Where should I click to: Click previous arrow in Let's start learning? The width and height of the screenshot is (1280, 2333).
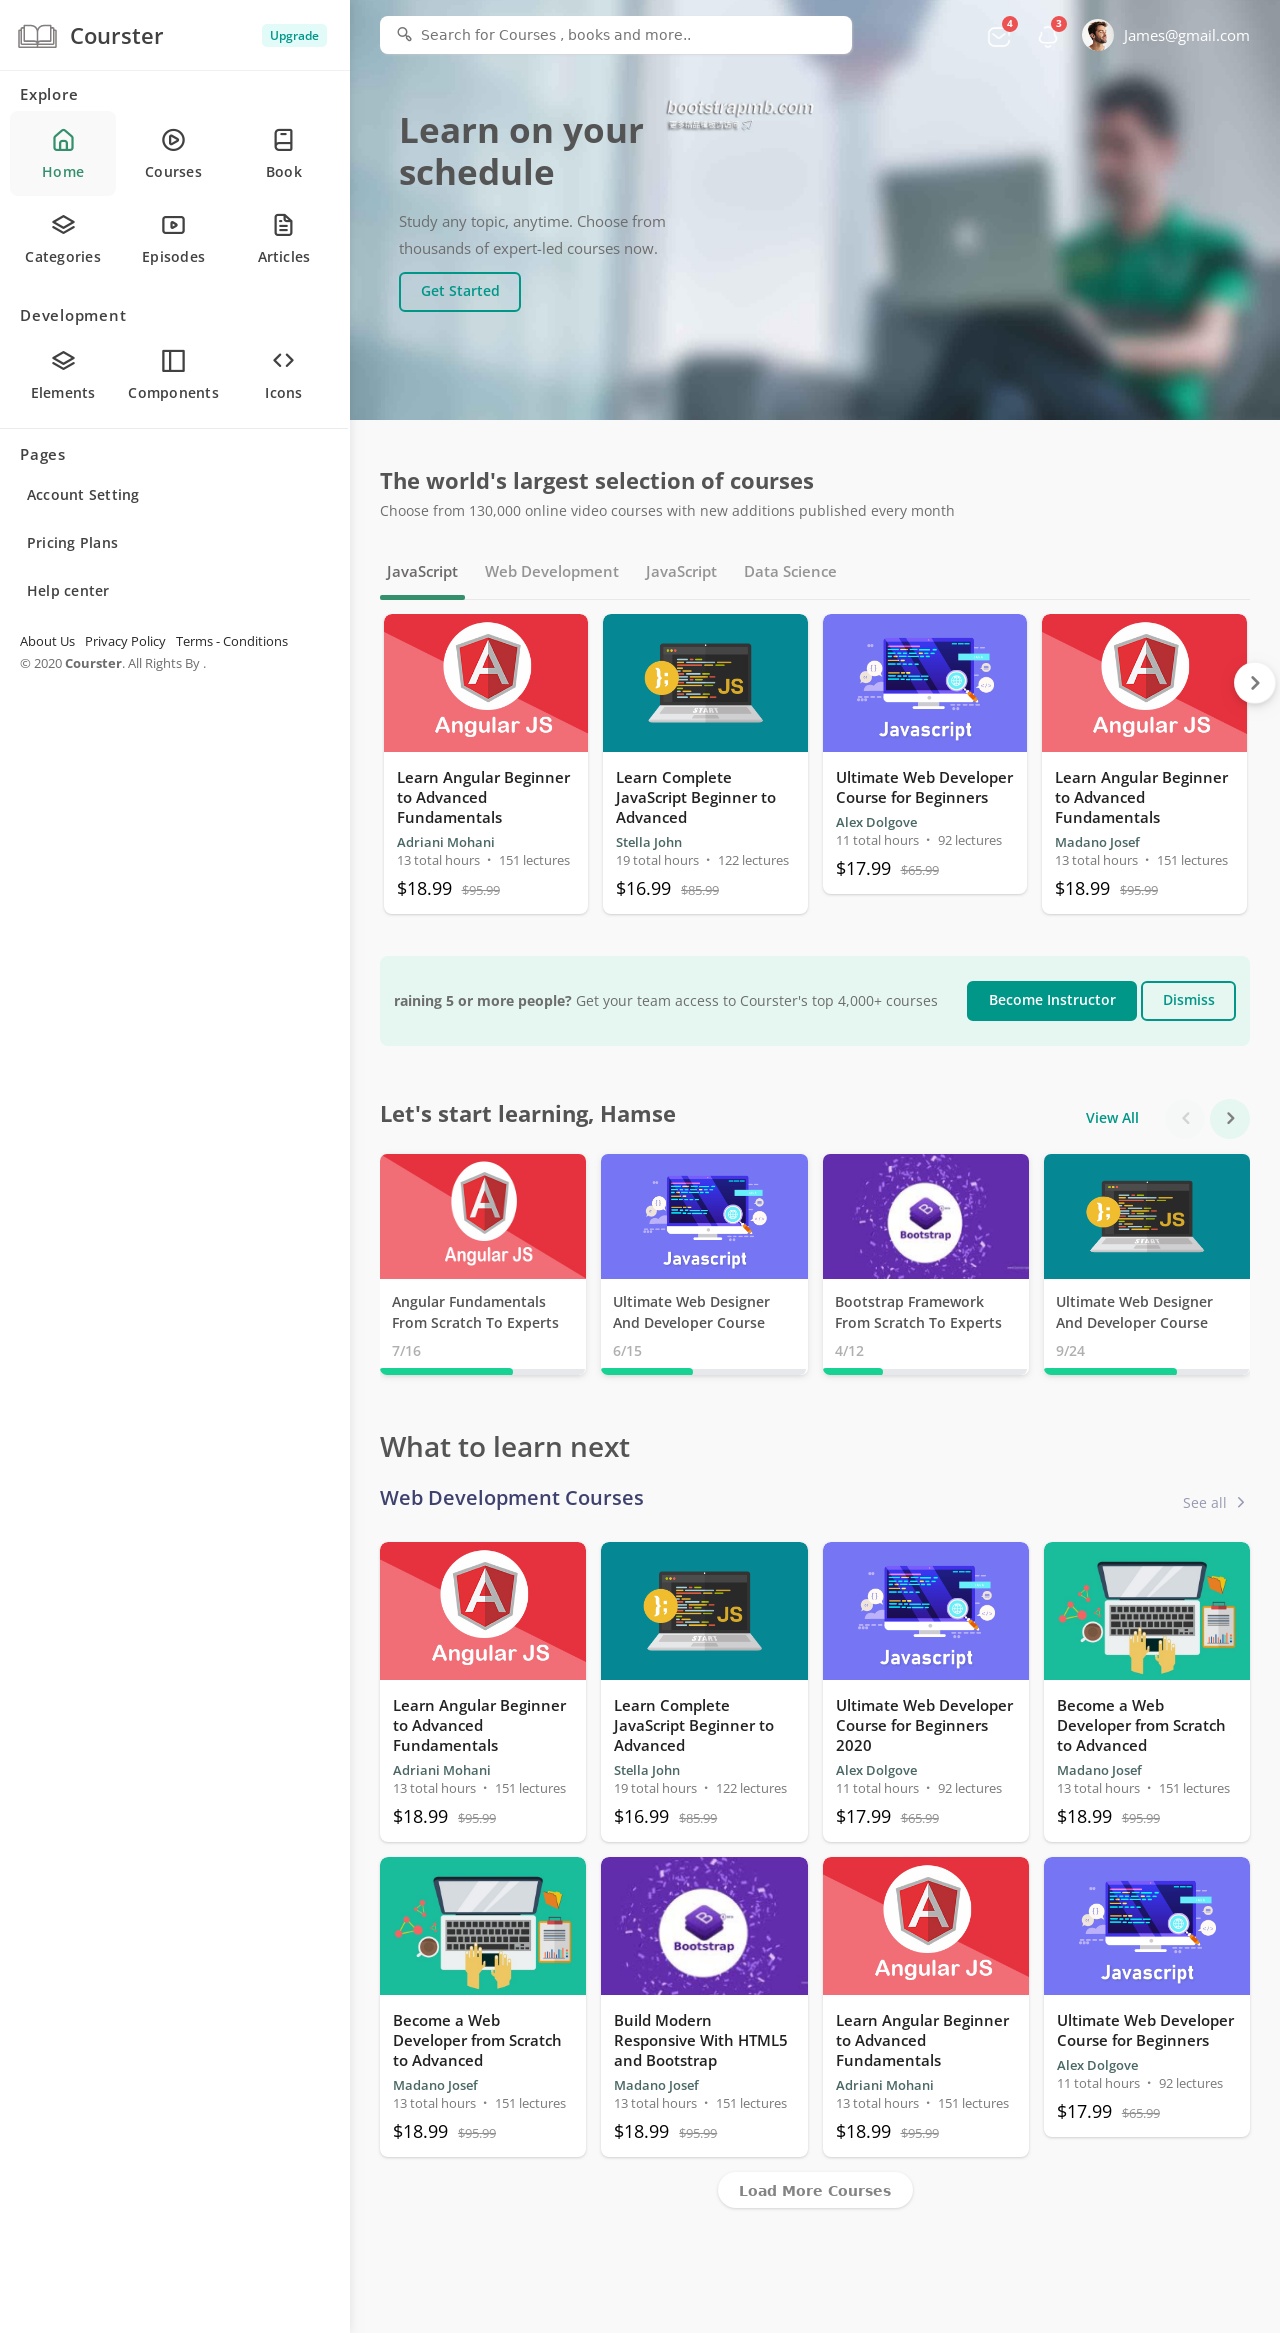1186,1118
